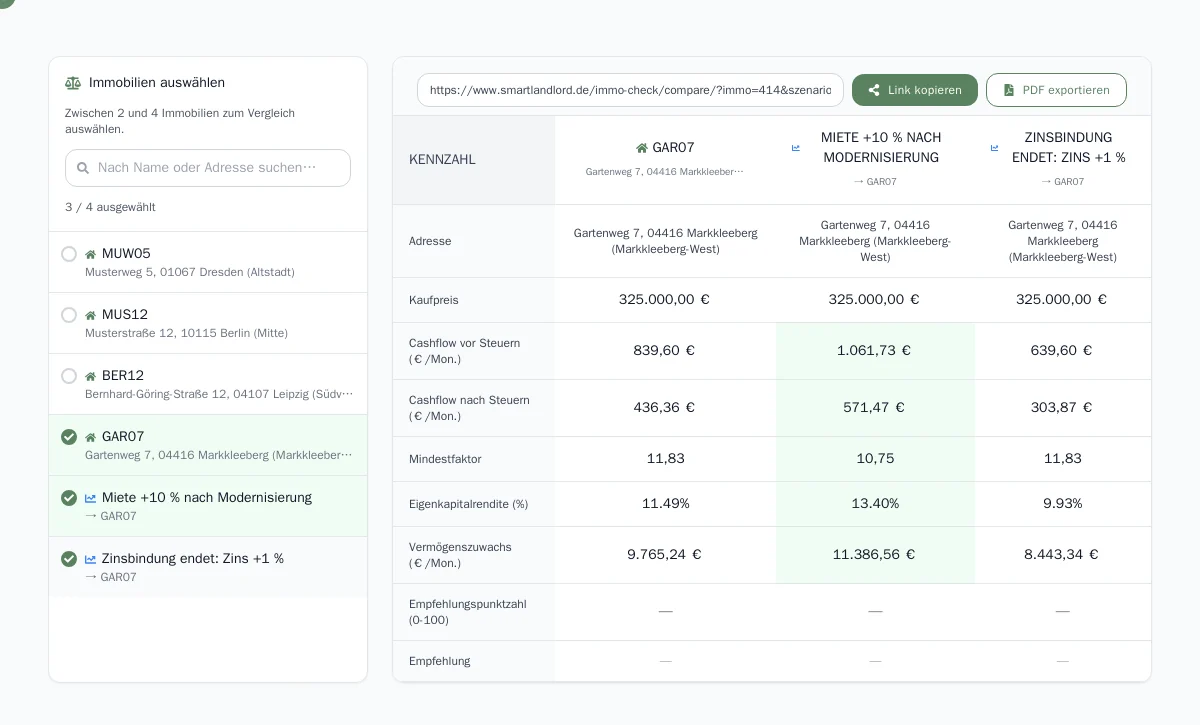
Task: Select the MUW05 property radio circle
Action: (x=69, y=254)
